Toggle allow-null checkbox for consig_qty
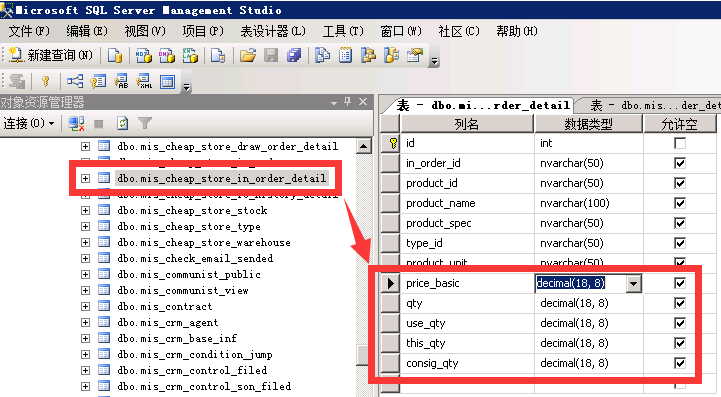Image resolution: width=721 pixels, height=397 pixels. (680, 363)
